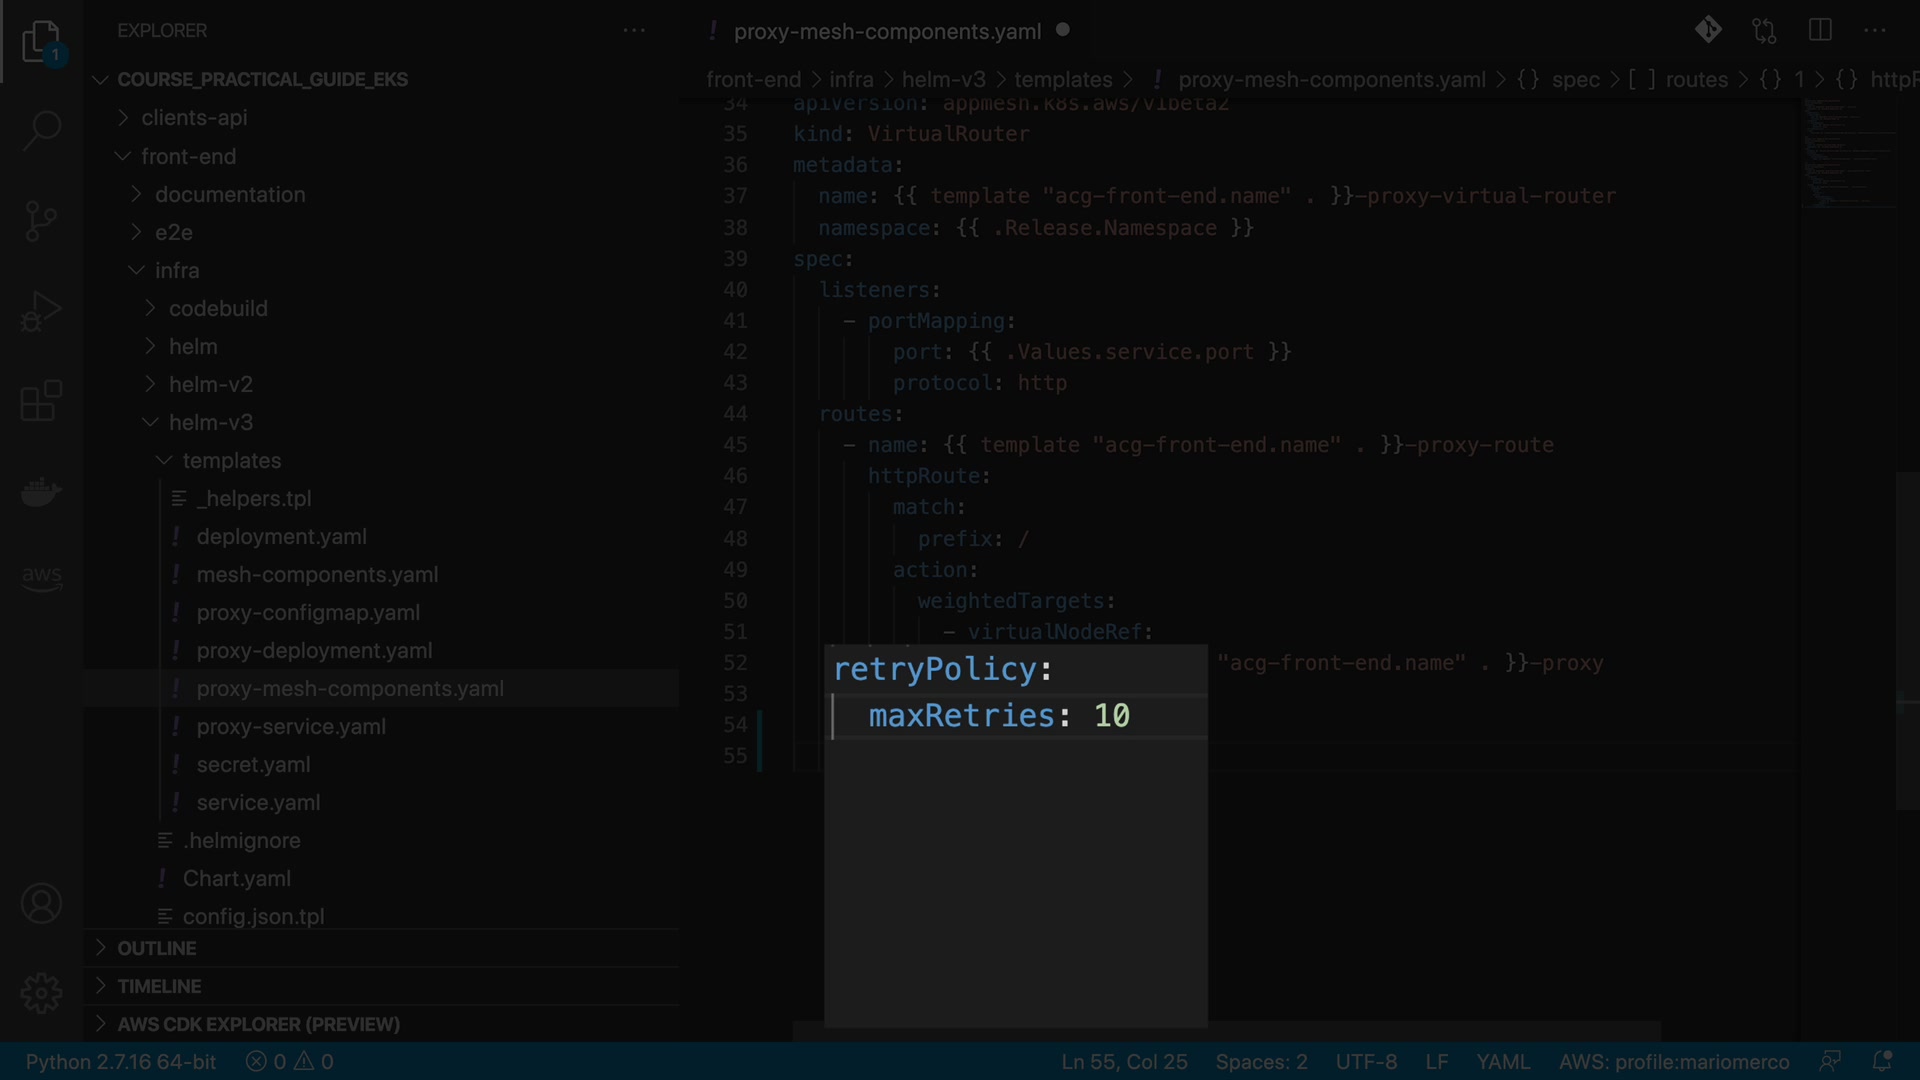Open the Search view in activity bar
Image resolution: width=1920 pixels, height=1080 pixels.
[41, 130]
